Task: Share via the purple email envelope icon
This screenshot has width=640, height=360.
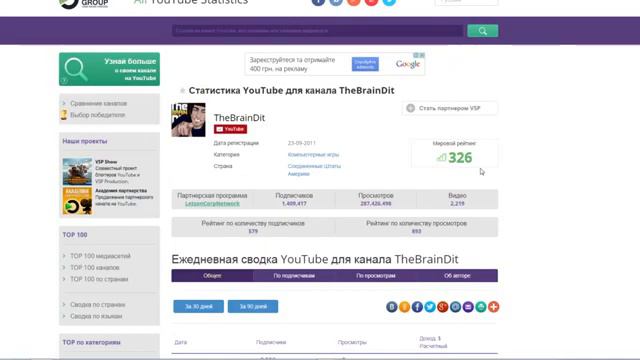Action: tap(468, 307)
